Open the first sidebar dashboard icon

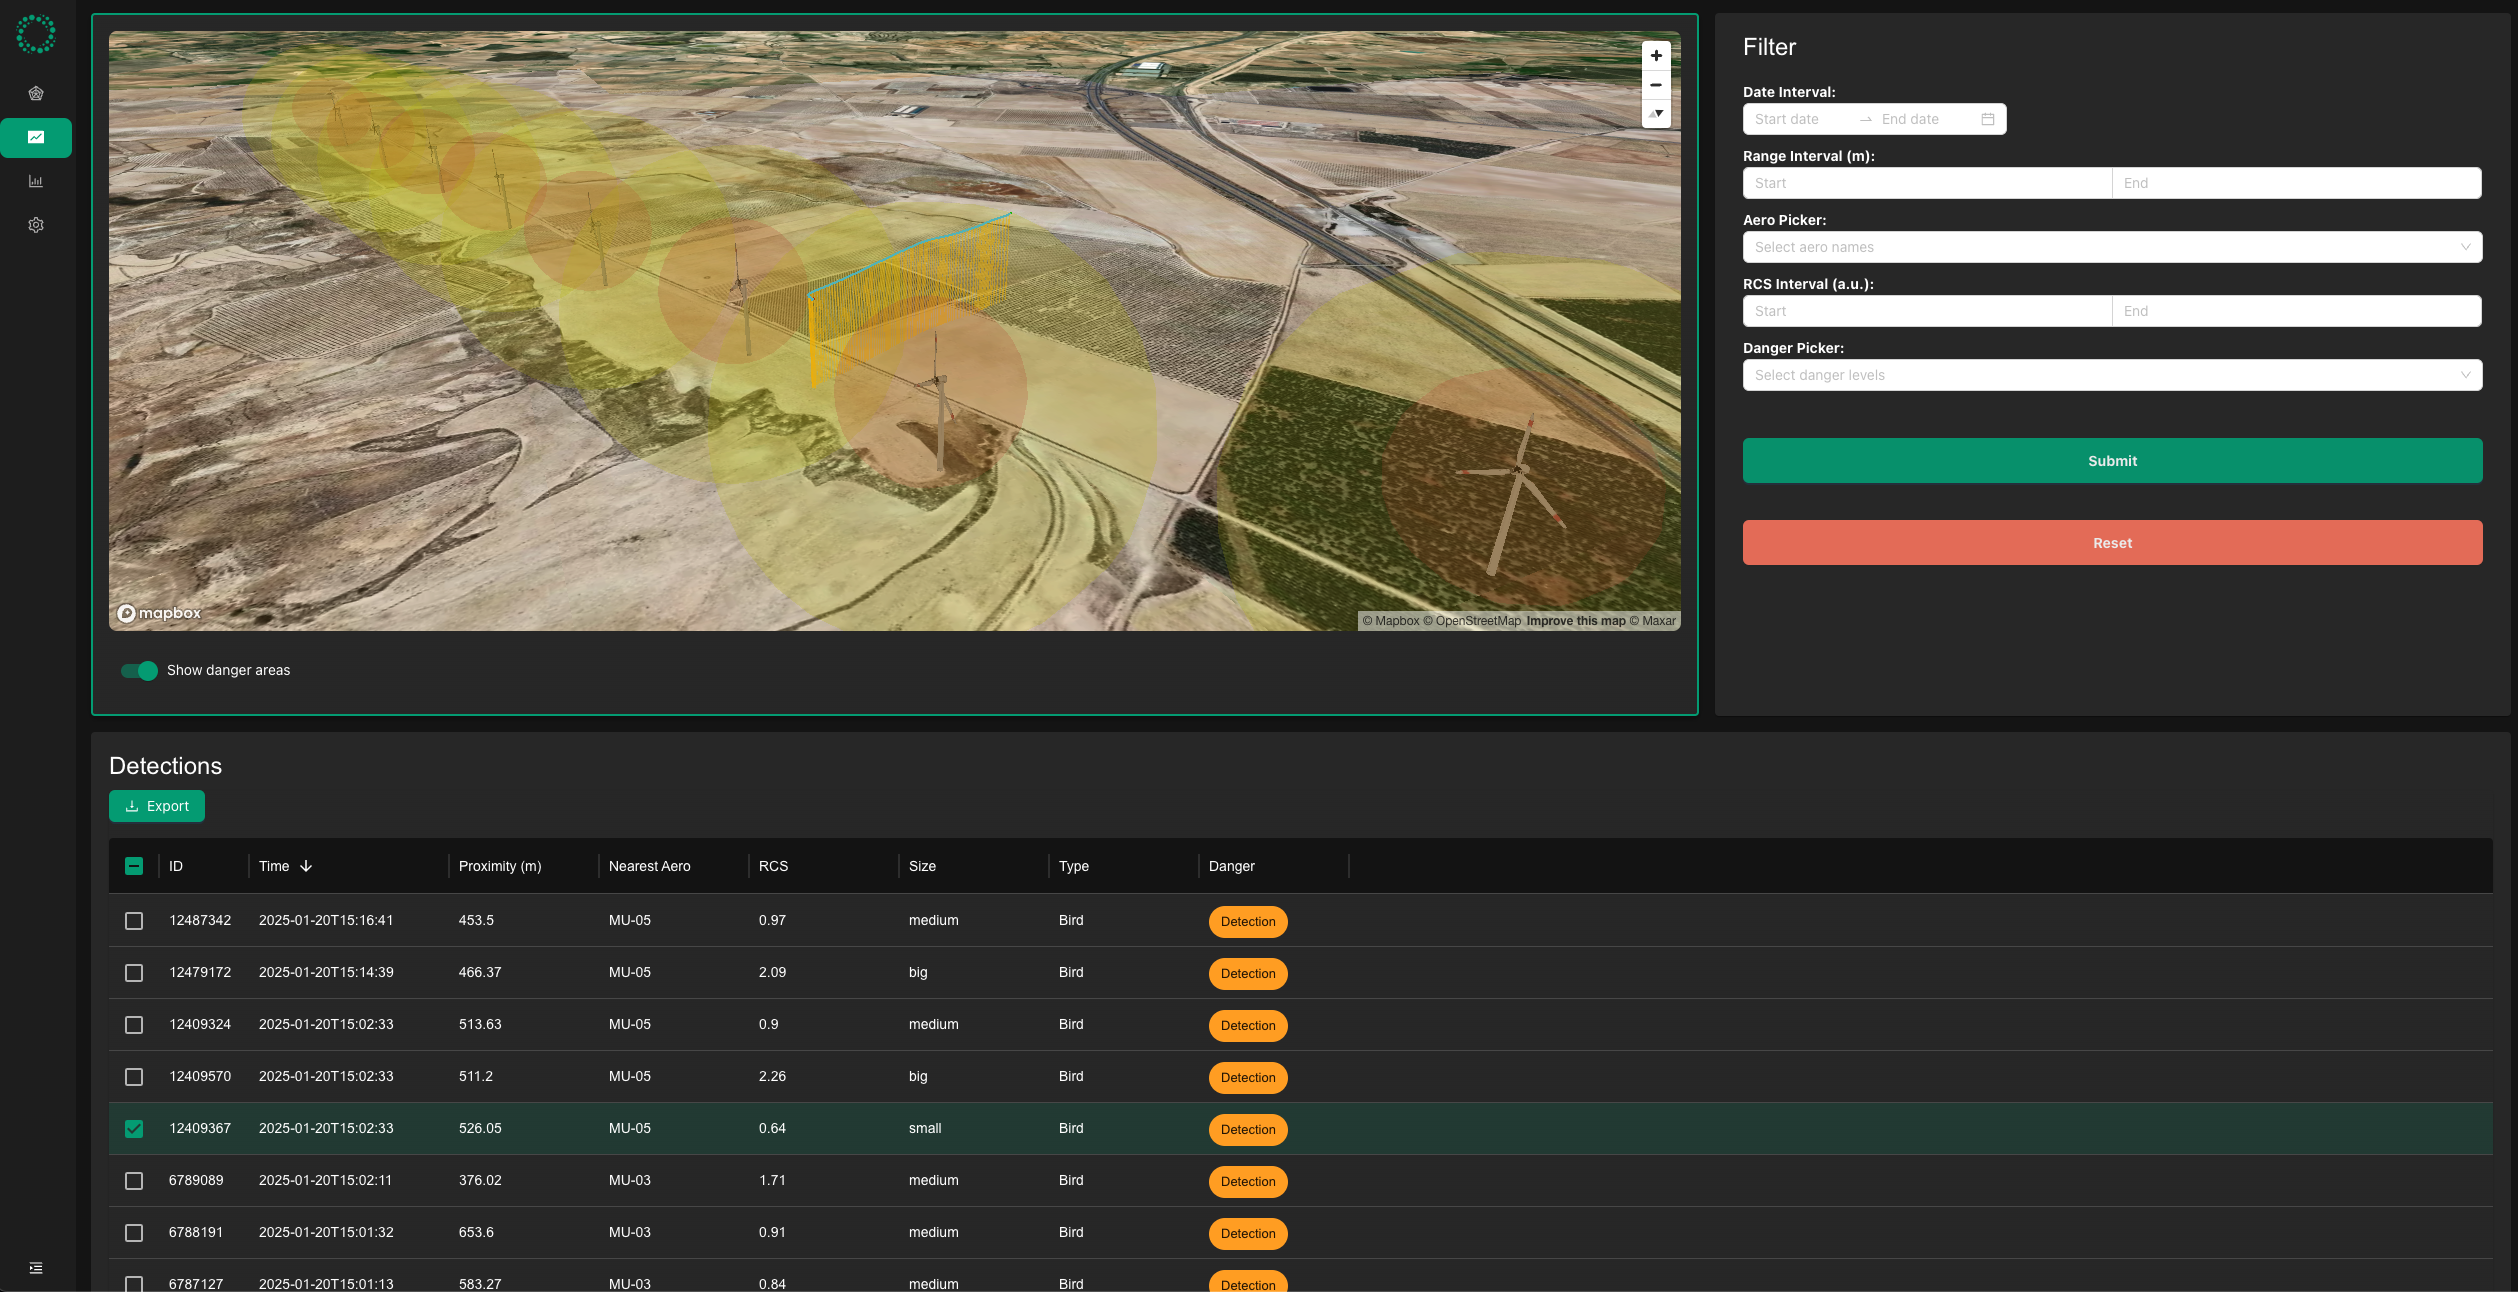click(36, 93)
